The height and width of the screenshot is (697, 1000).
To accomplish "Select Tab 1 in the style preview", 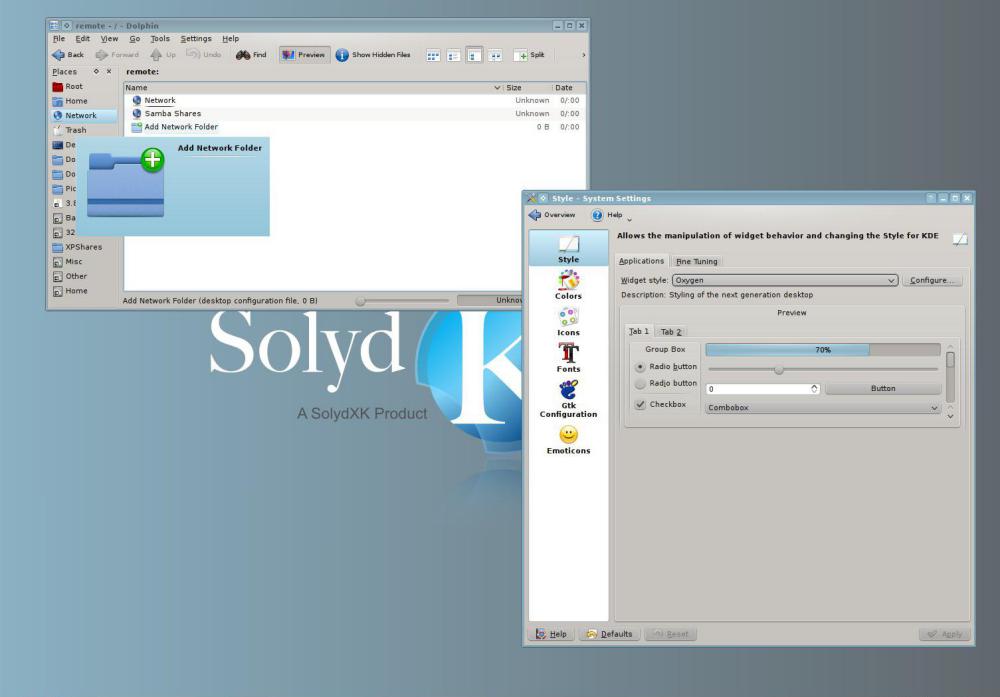I will click(639, 331).
